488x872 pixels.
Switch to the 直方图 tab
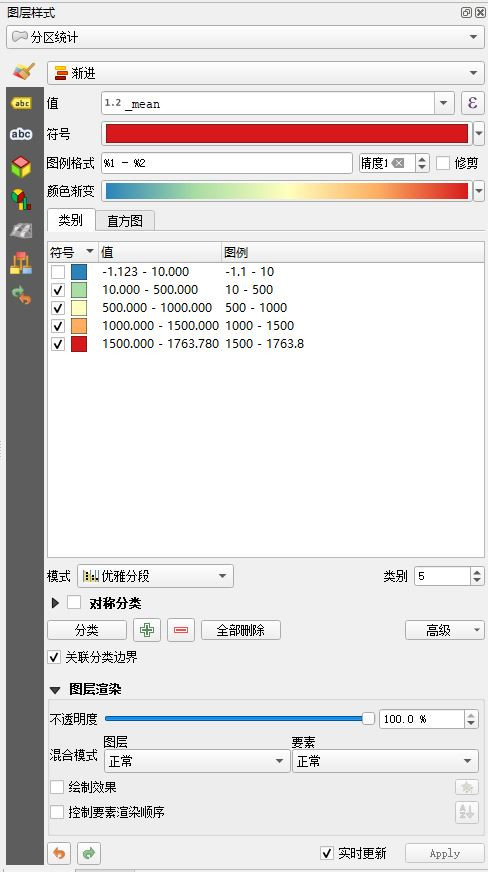tap(125, 221)
